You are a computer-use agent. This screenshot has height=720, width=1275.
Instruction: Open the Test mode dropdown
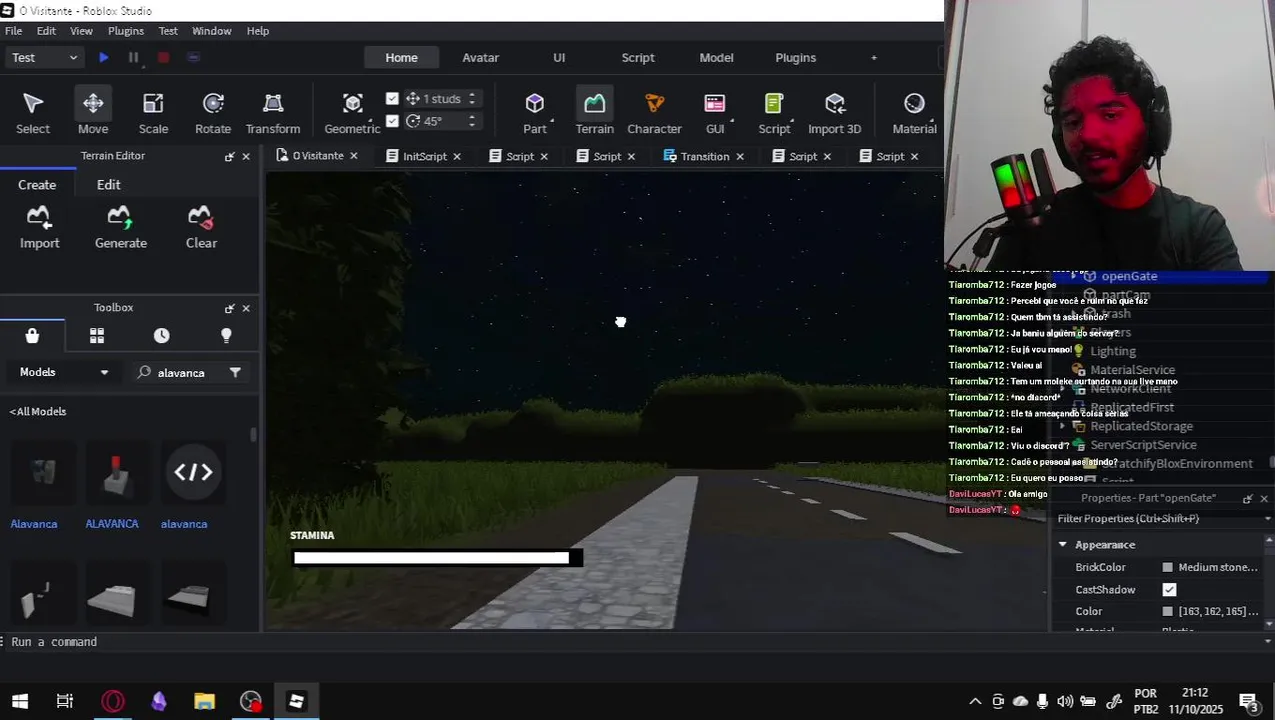(44, 58)
